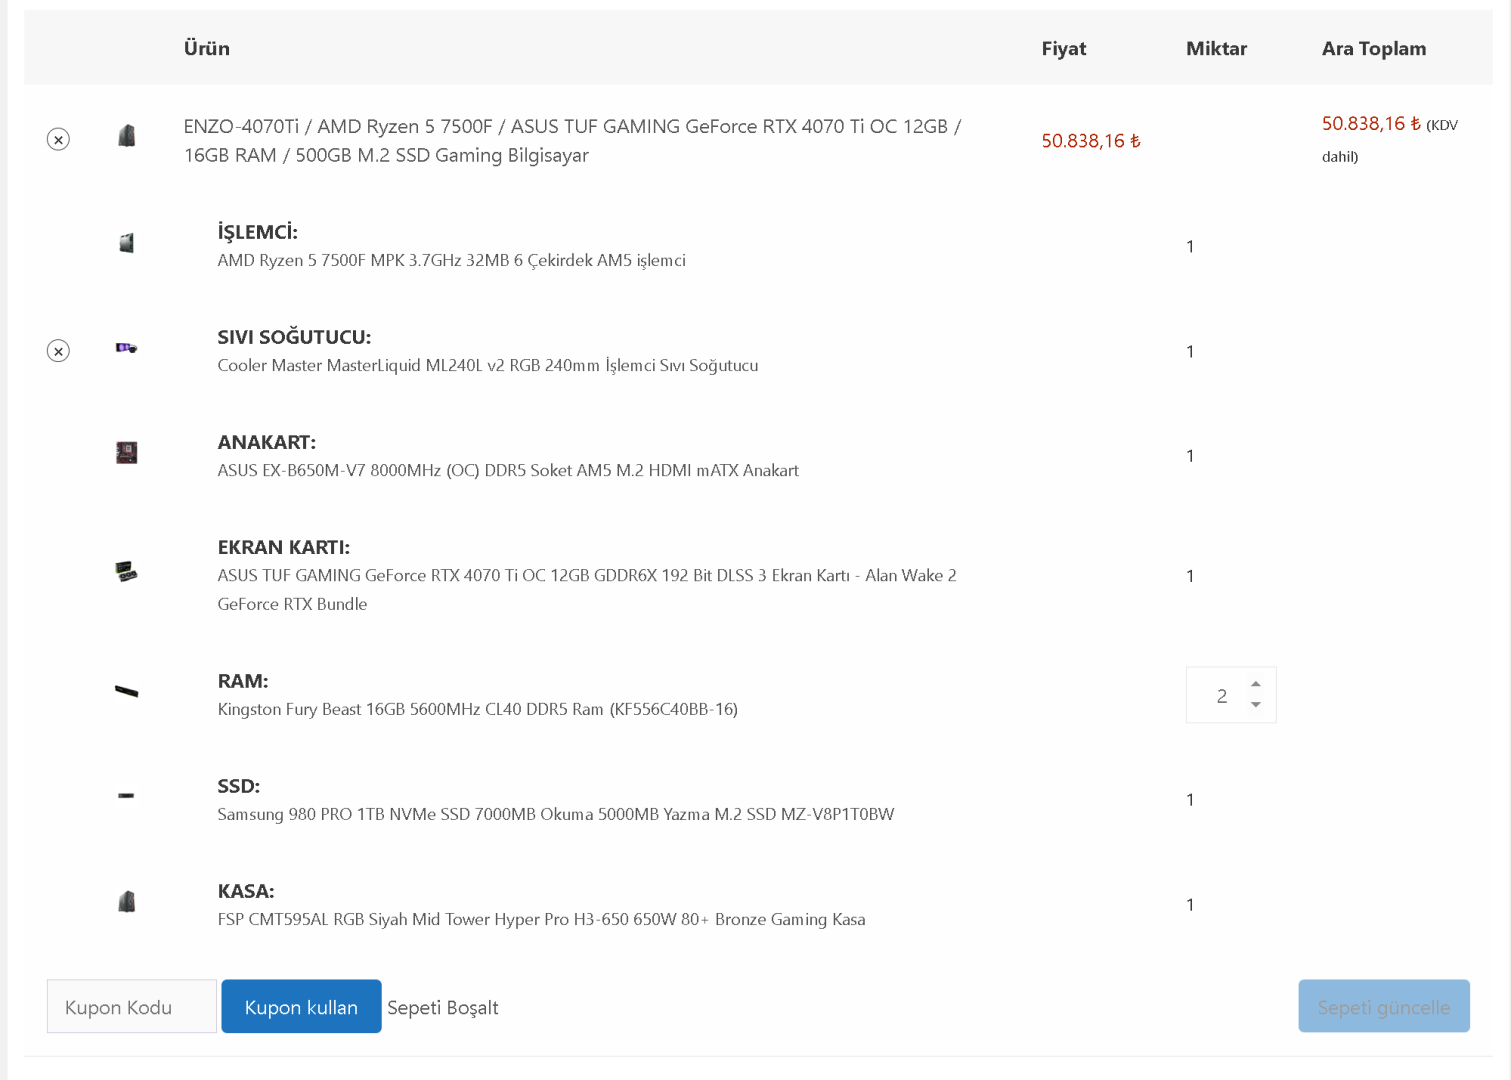This screenshot has width=1511, height=1080.
Task: Click the Kupon Kodu input field
Action: (132, 1007)
